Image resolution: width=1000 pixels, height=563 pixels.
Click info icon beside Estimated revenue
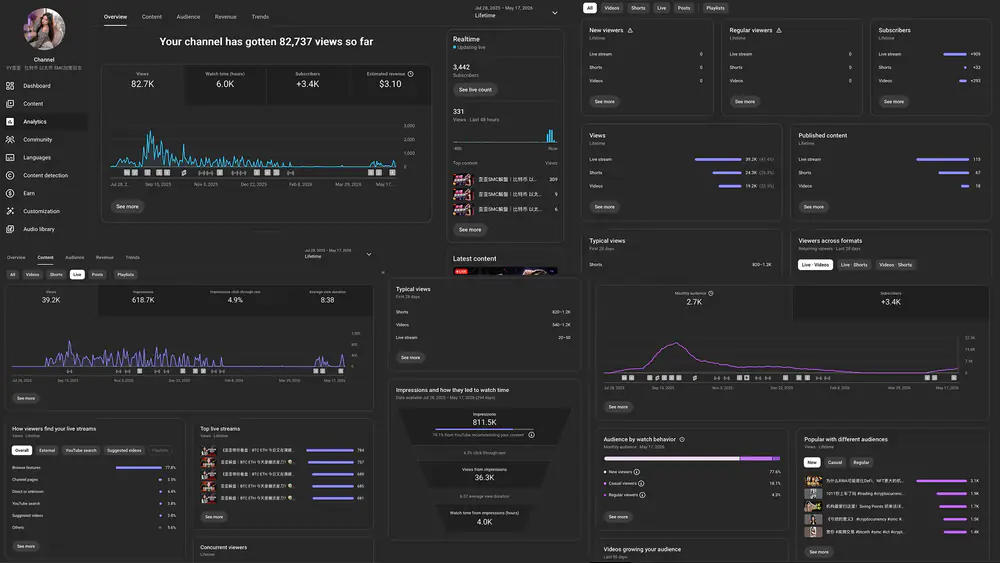pyautogui.click(x=411, y=74)
